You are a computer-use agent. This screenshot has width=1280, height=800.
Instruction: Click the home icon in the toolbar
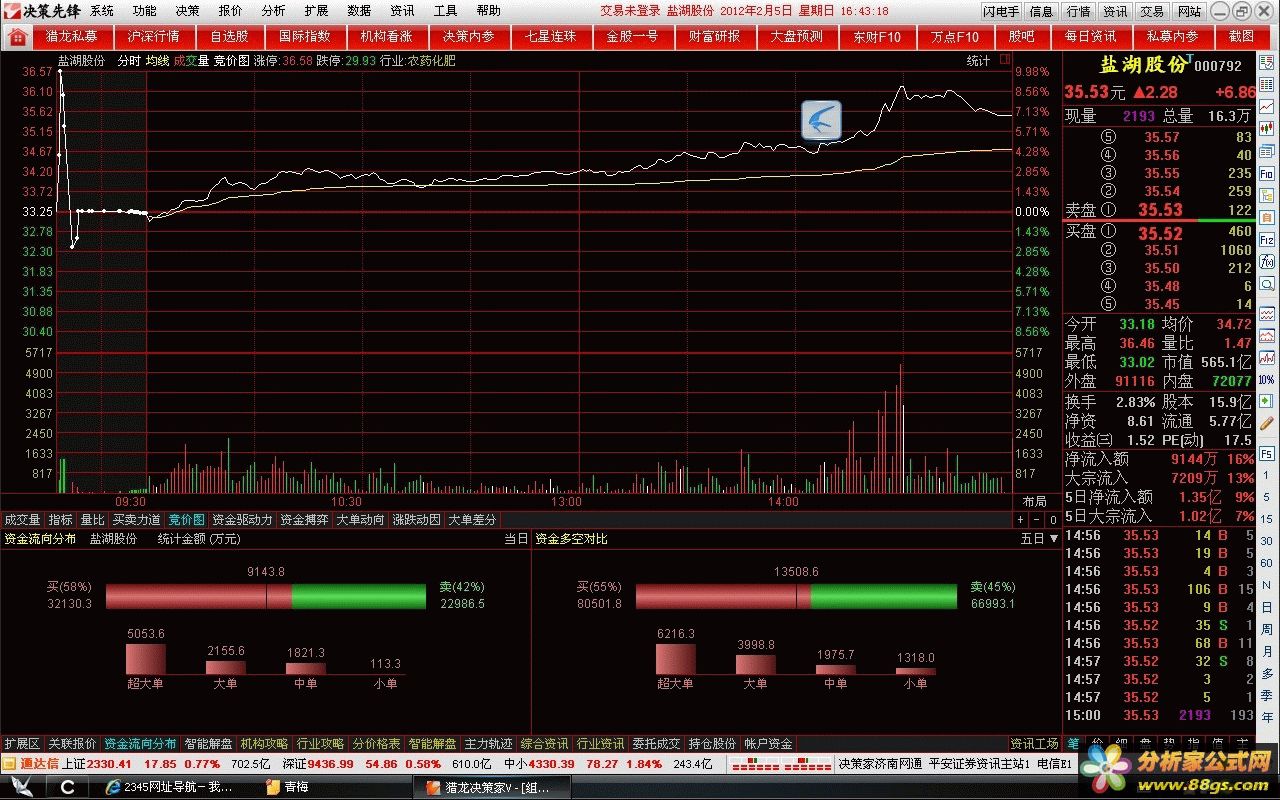click(17, 36)
